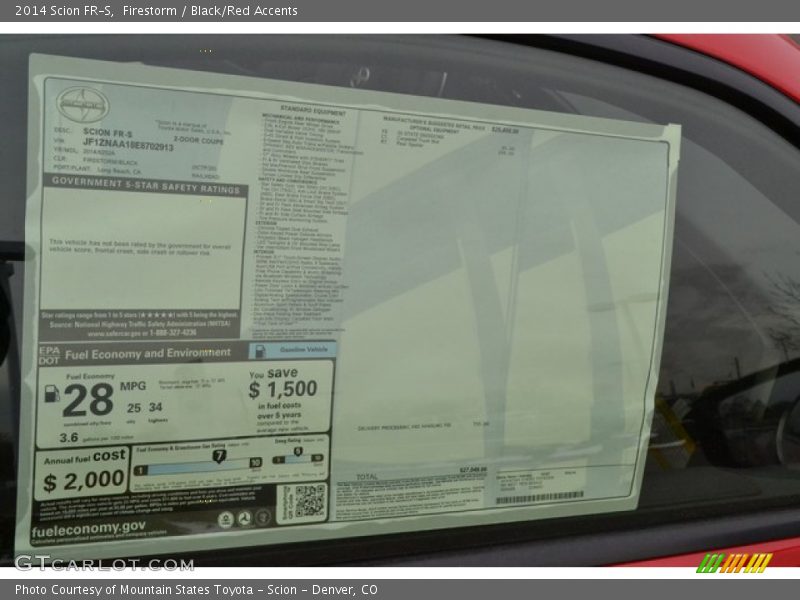Click the VIN 'JF1ZNAA19E8702913'

[x=128, y=144]
